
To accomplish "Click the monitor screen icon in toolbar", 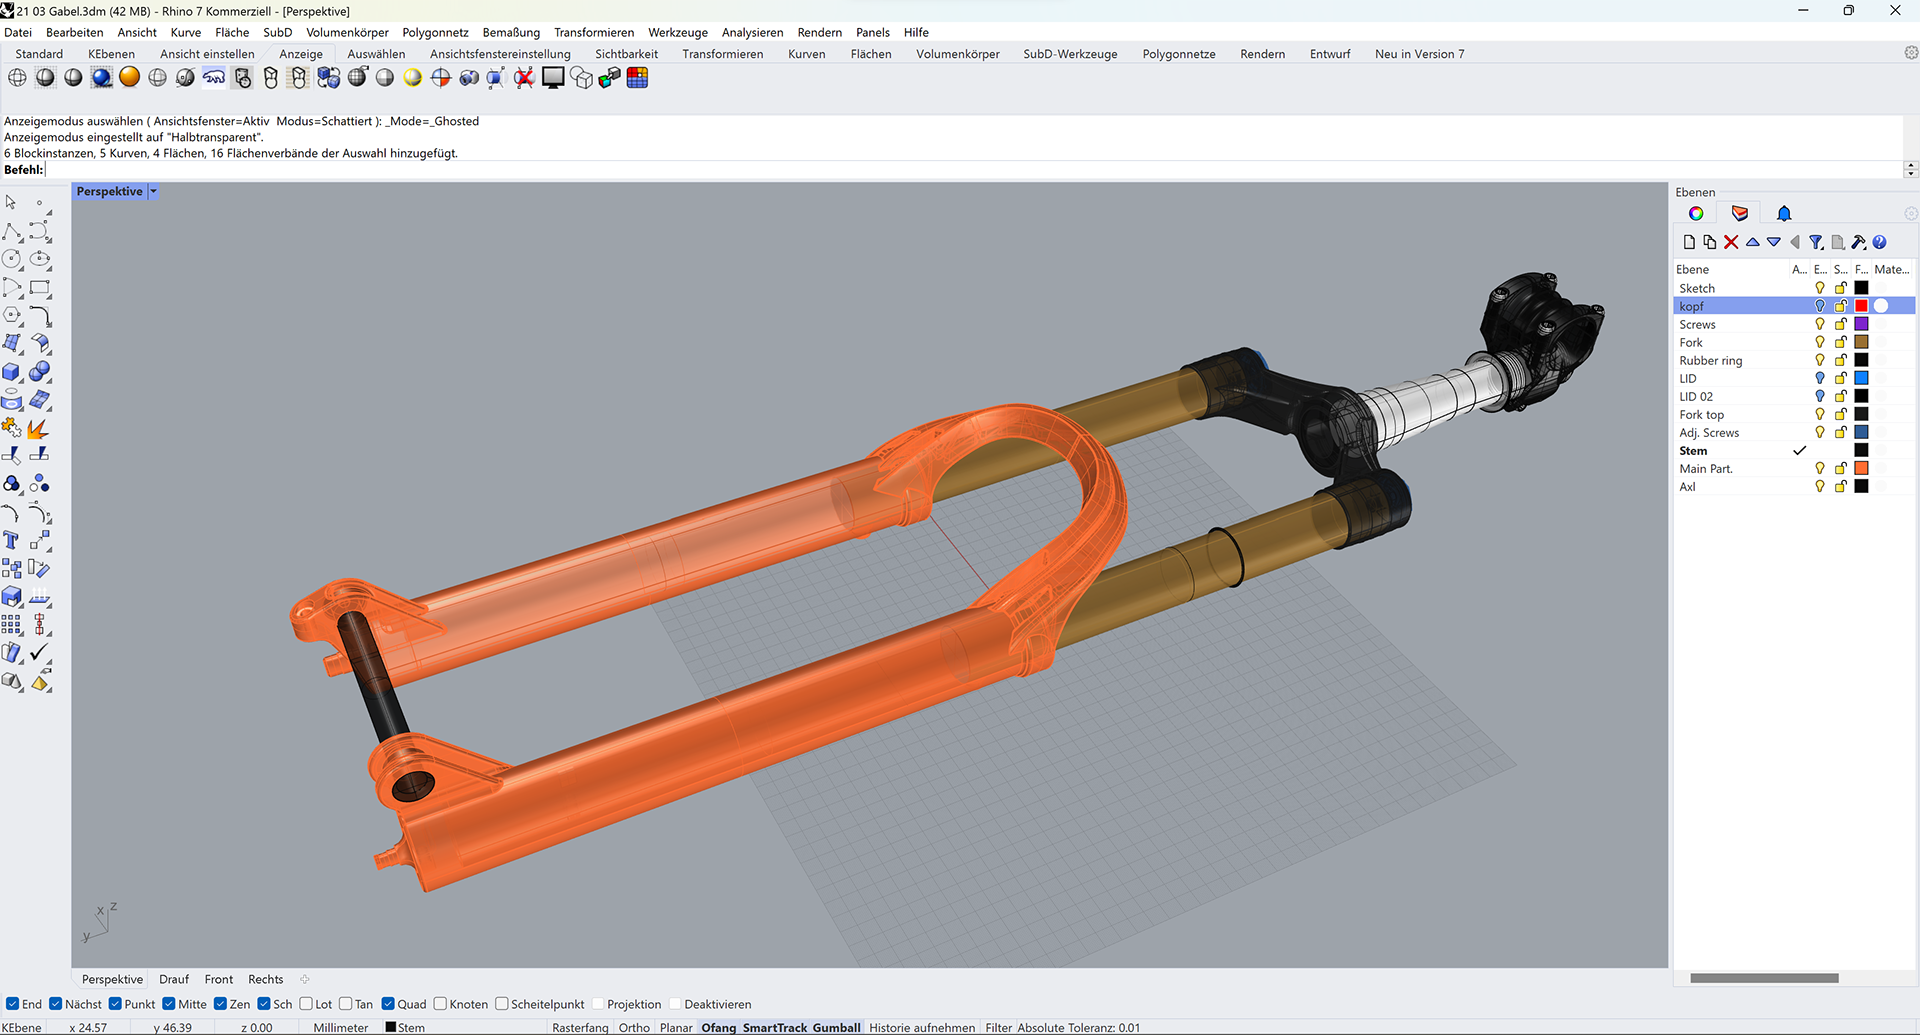I will point(552,78).
